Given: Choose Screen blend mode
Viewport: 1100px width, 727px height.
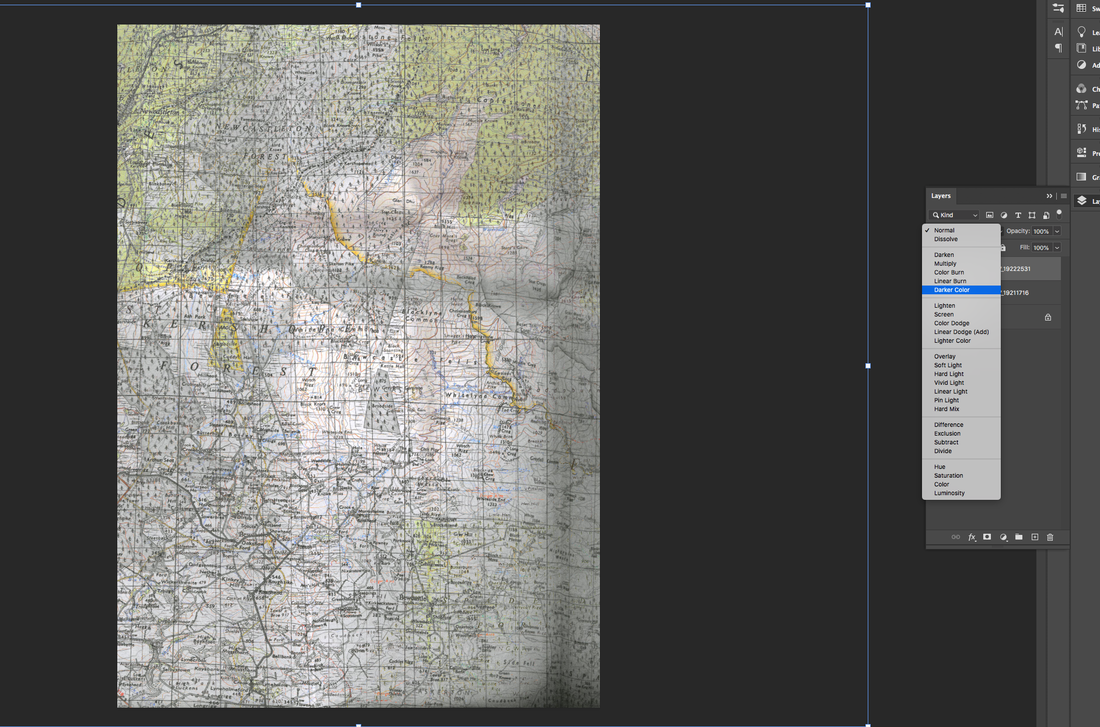Looking at the screenshot, I should click(961, 314).
